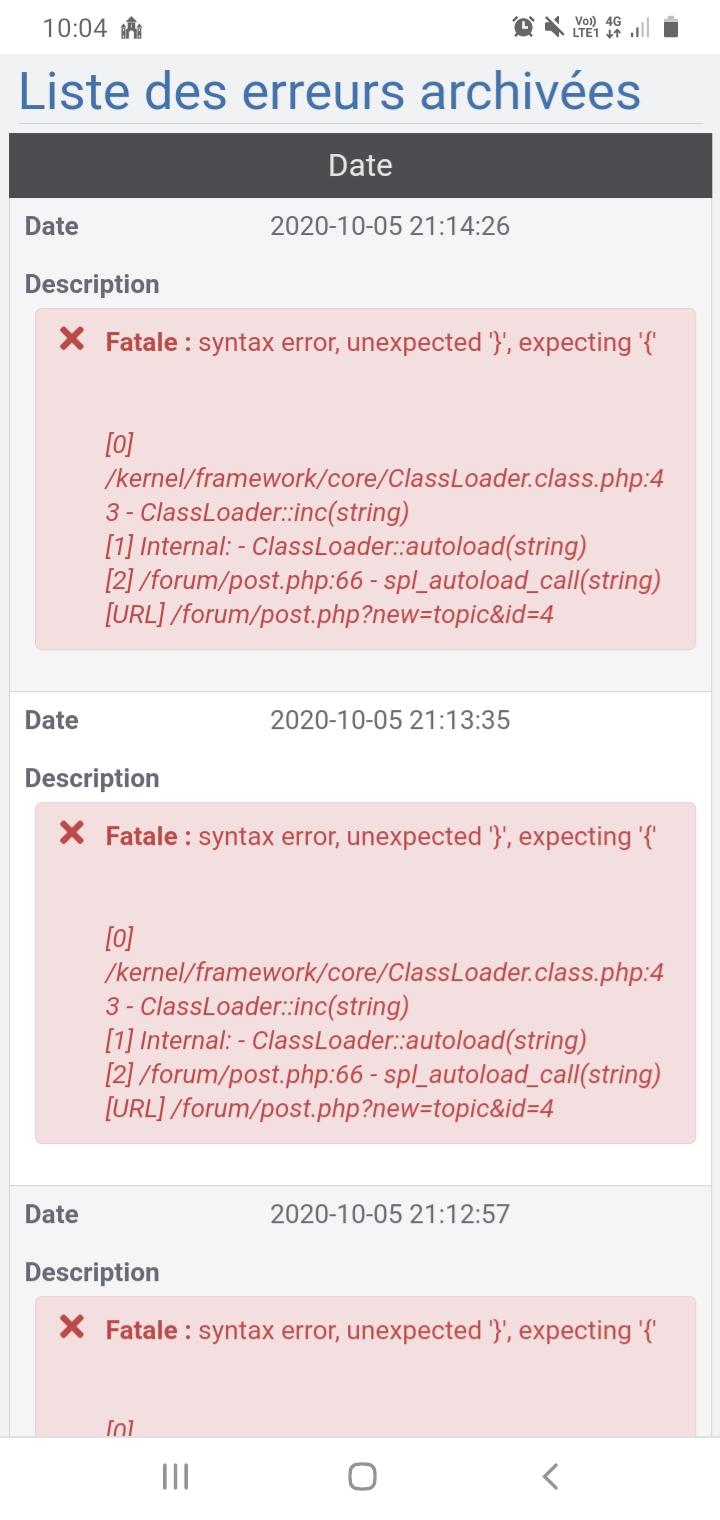Click the red X error icon in first entry
Screen dimensions: 720x1520
70,340
